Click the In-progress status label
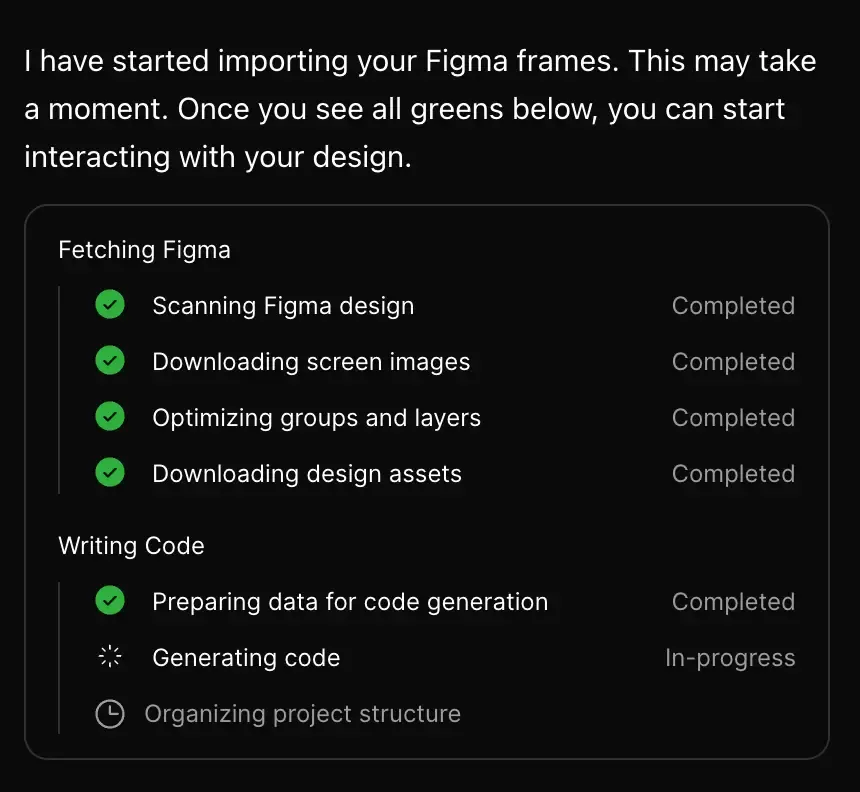The height and width of the screenshot is (792, 860). click(730, 658)
